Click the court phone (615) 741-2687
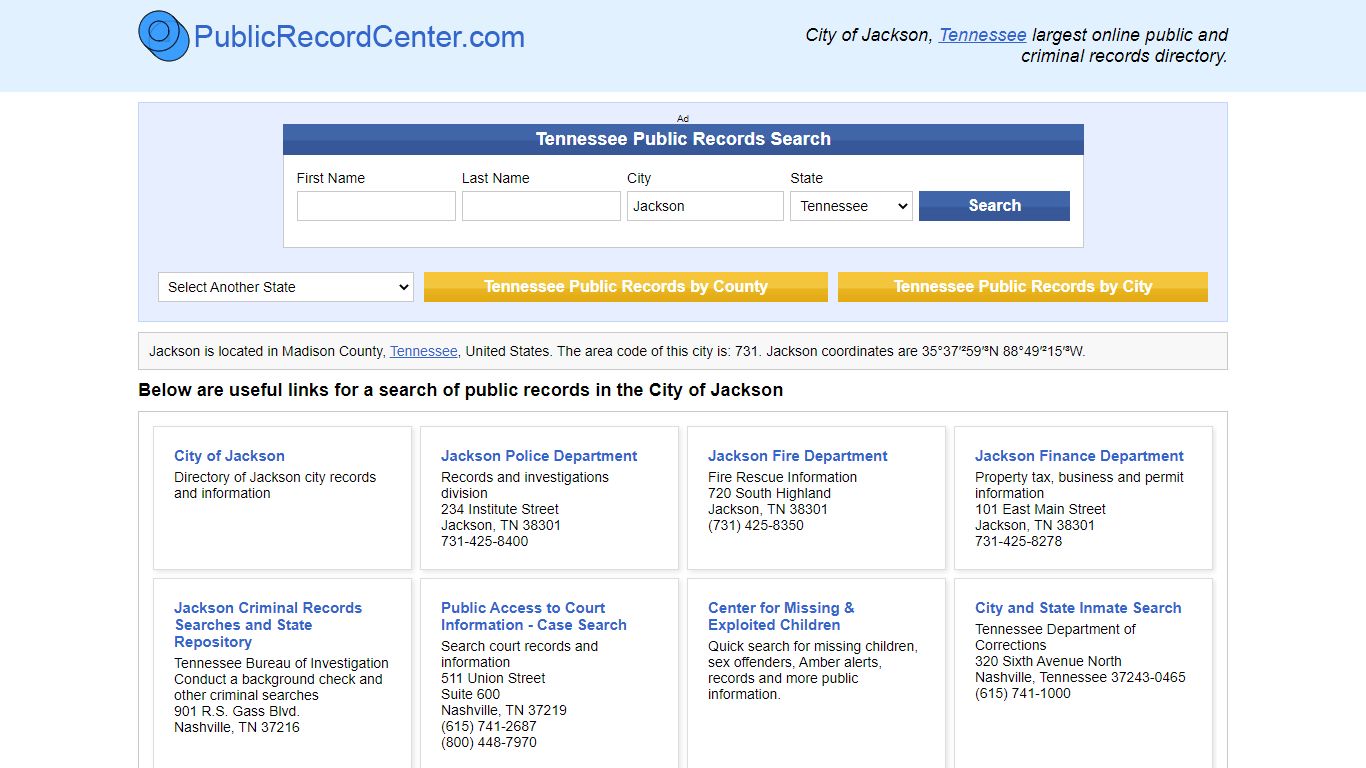Screen dimensions: 1366x768 [x=489, y=726]
